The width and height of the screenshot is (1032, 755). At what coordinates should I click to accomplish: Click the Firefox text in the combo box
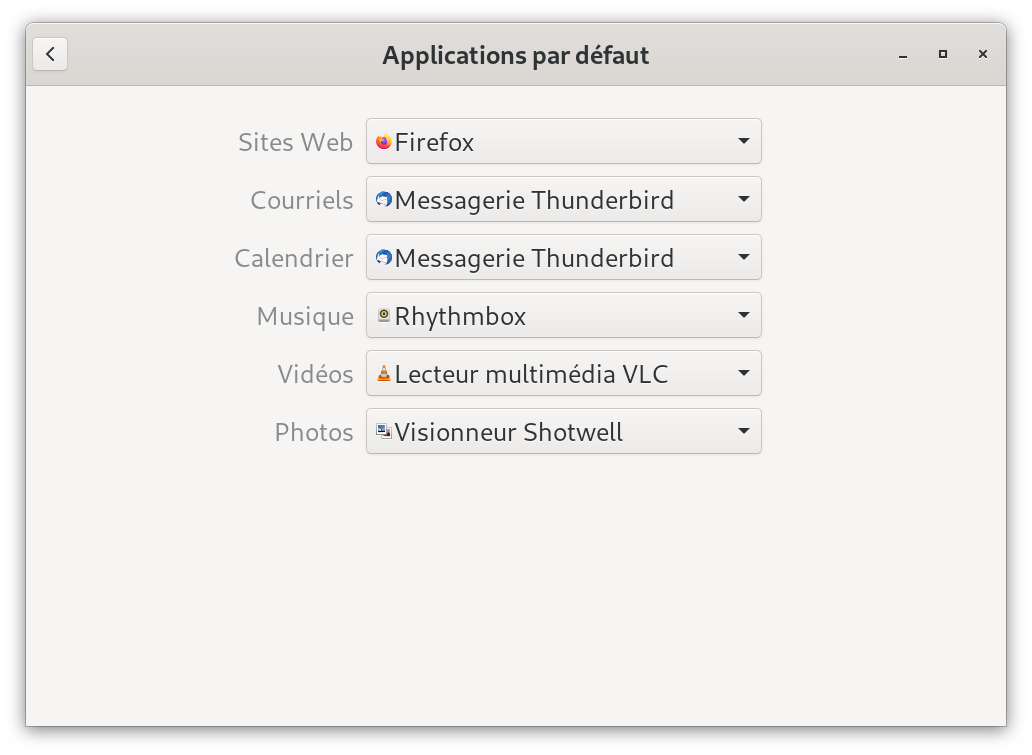coord(434,142)
